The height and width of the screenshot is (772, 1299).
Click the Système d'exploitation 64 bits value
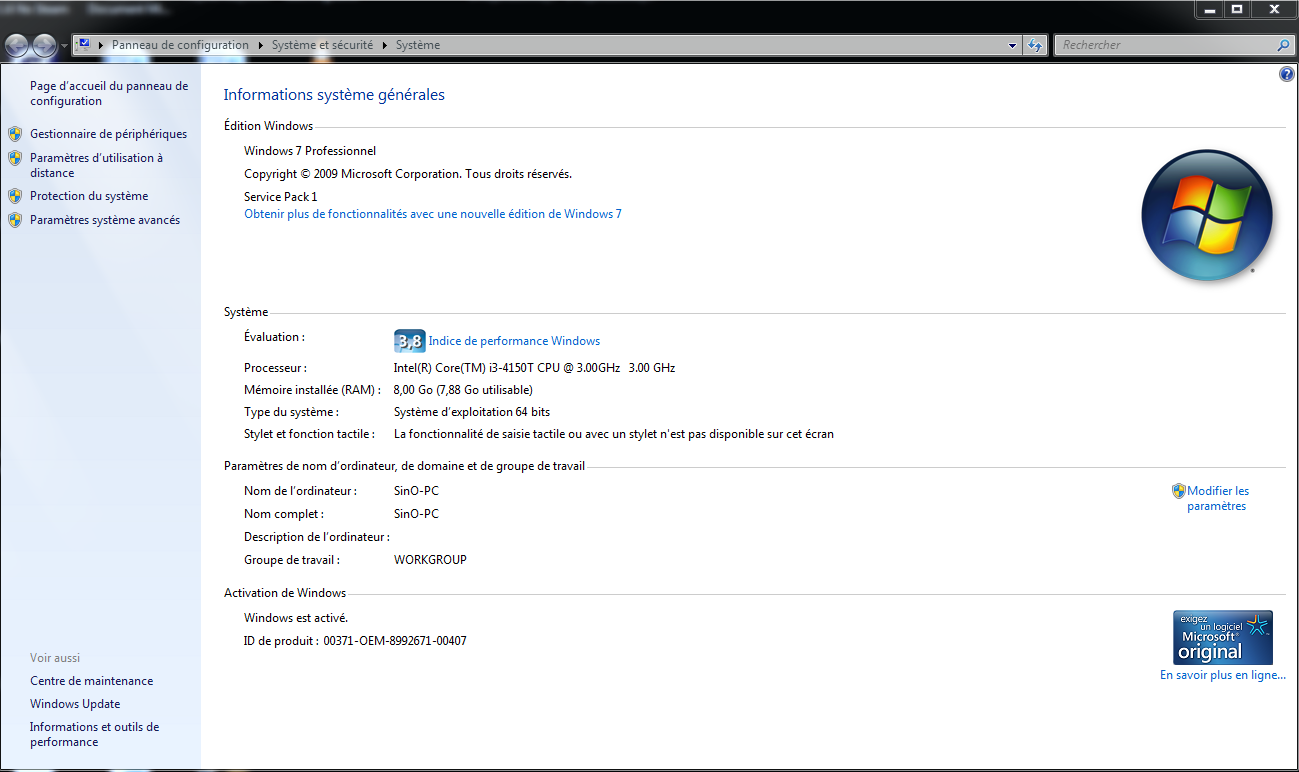coord(472,412)
